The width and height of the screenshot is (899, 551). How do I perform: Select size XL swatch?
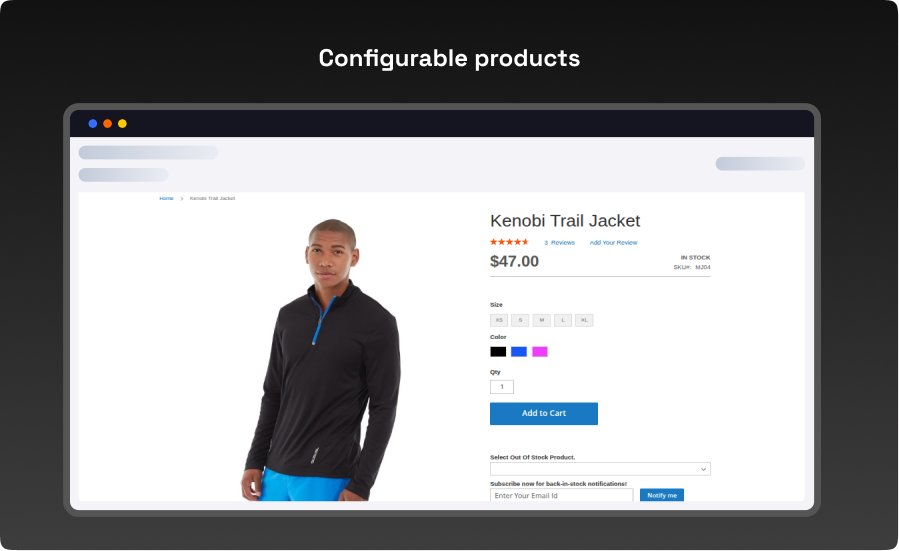pyautogui.click(x=584, y=320)
